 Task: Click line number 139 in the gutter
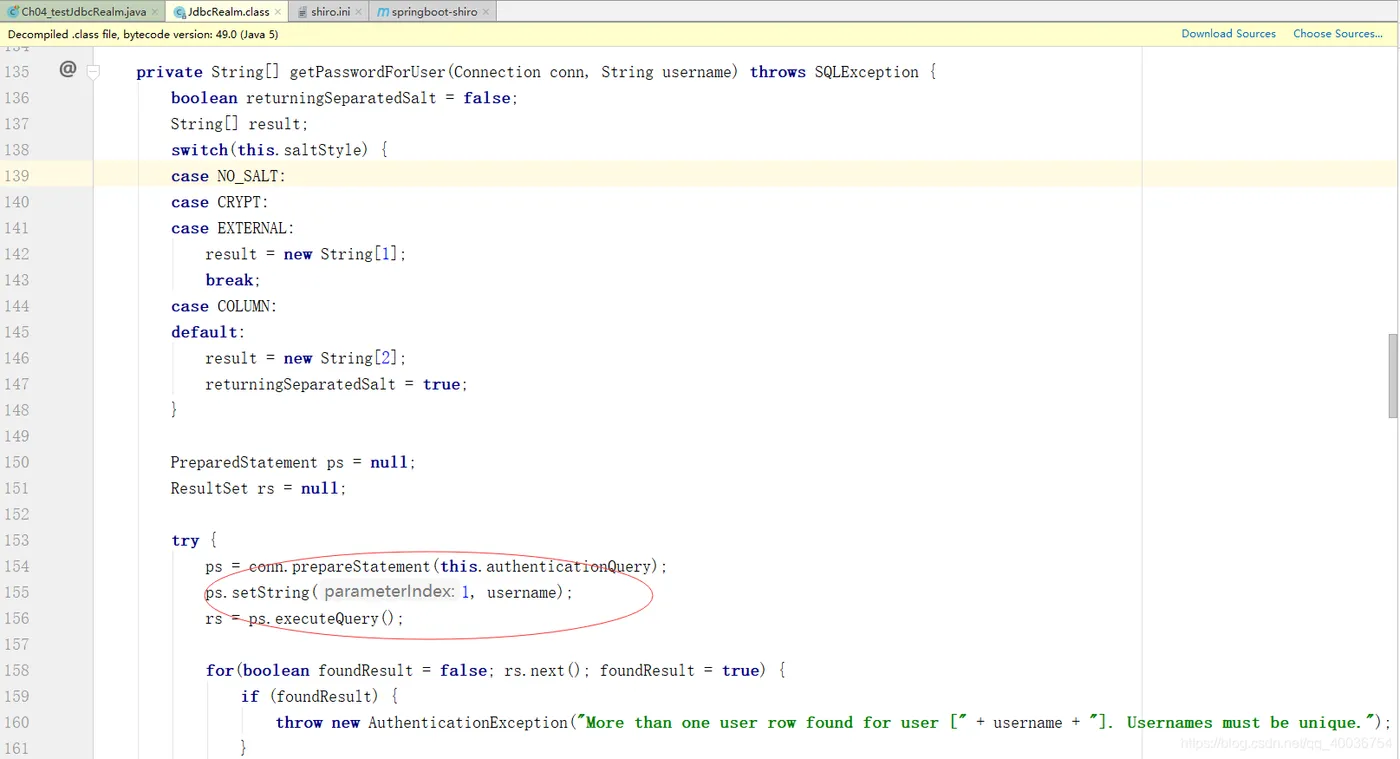click(17, 176)
